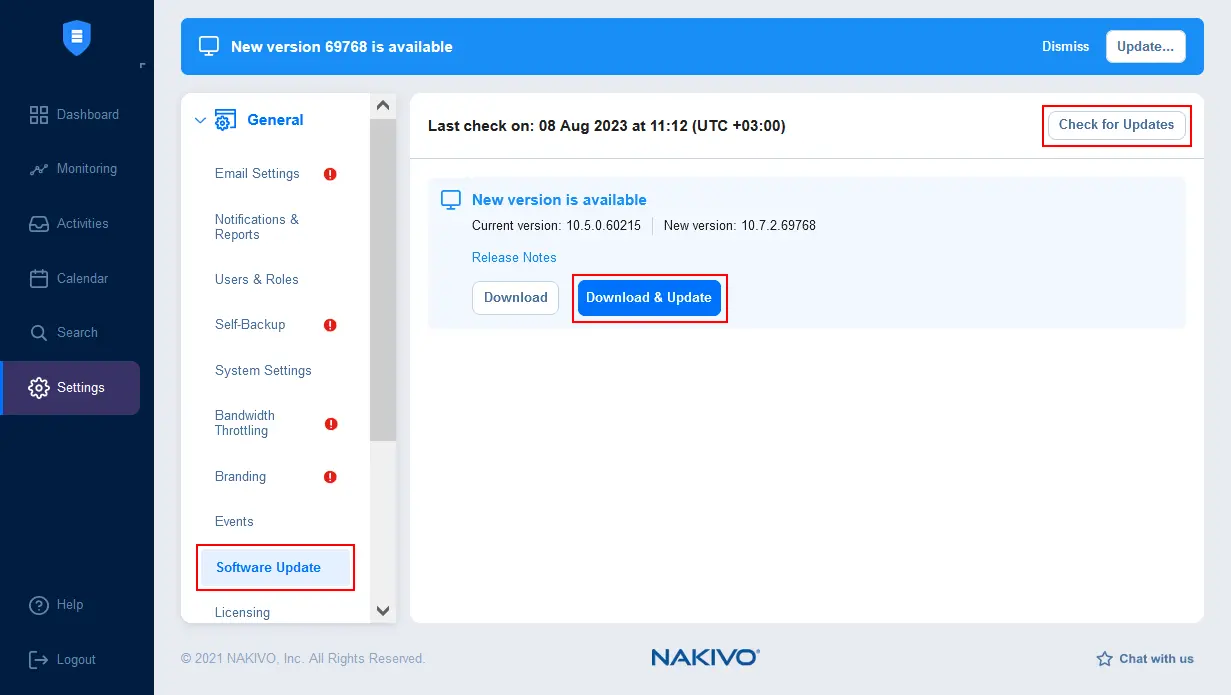Collapse the General settings section chevron
The height and width of the screenshot is (695, 1231).
(200, 120)
